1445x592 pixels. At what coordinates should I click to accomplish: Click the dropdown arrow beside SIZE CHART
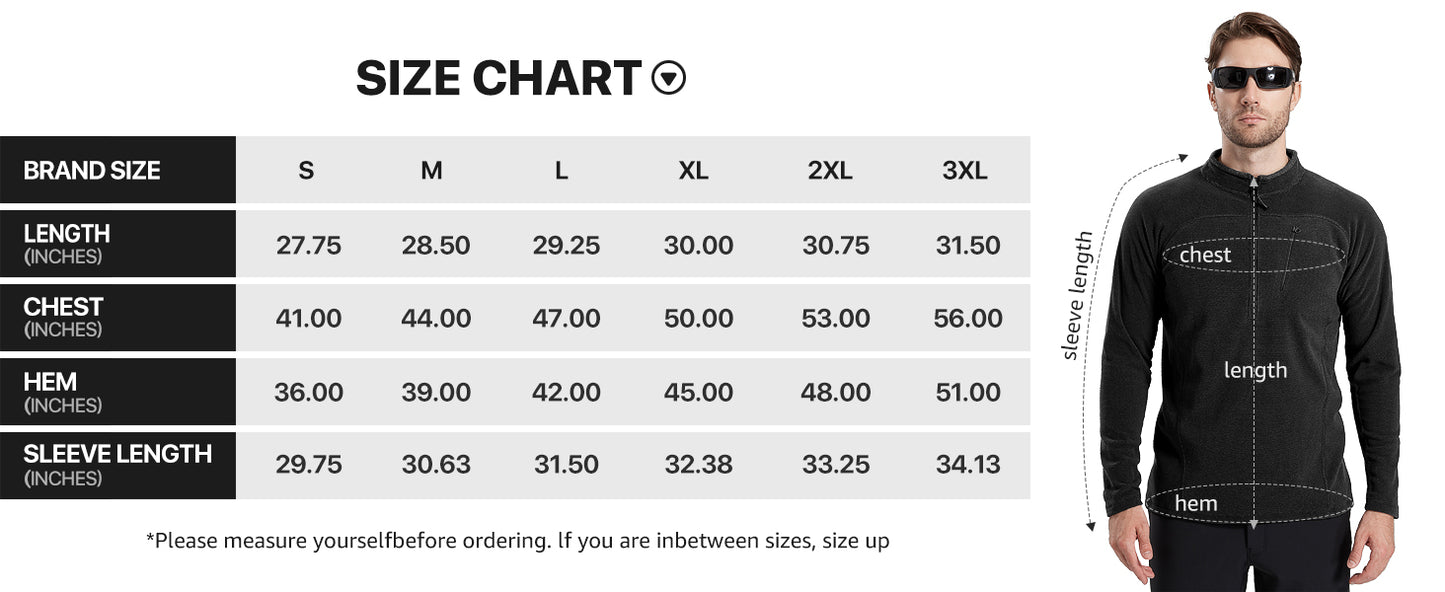pyautogui.click(x=669, y=78)
